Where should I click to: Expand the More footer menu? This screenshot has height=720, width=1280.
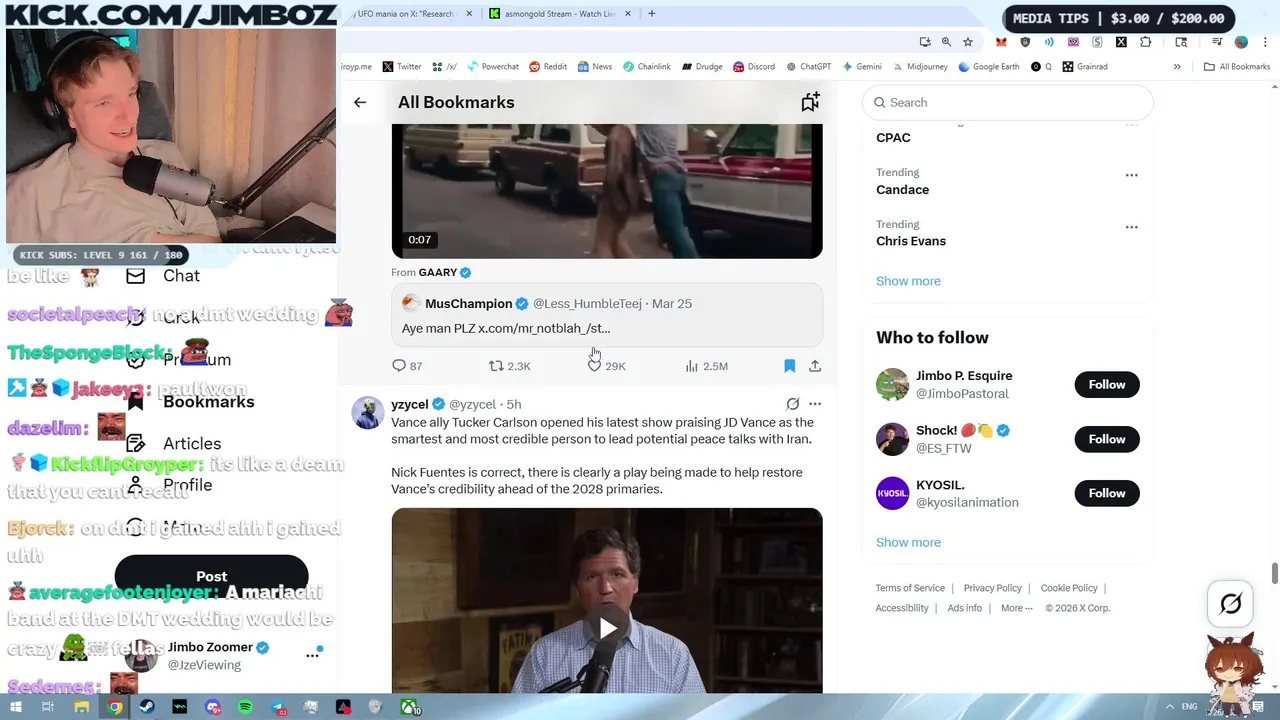(1016, 608)
